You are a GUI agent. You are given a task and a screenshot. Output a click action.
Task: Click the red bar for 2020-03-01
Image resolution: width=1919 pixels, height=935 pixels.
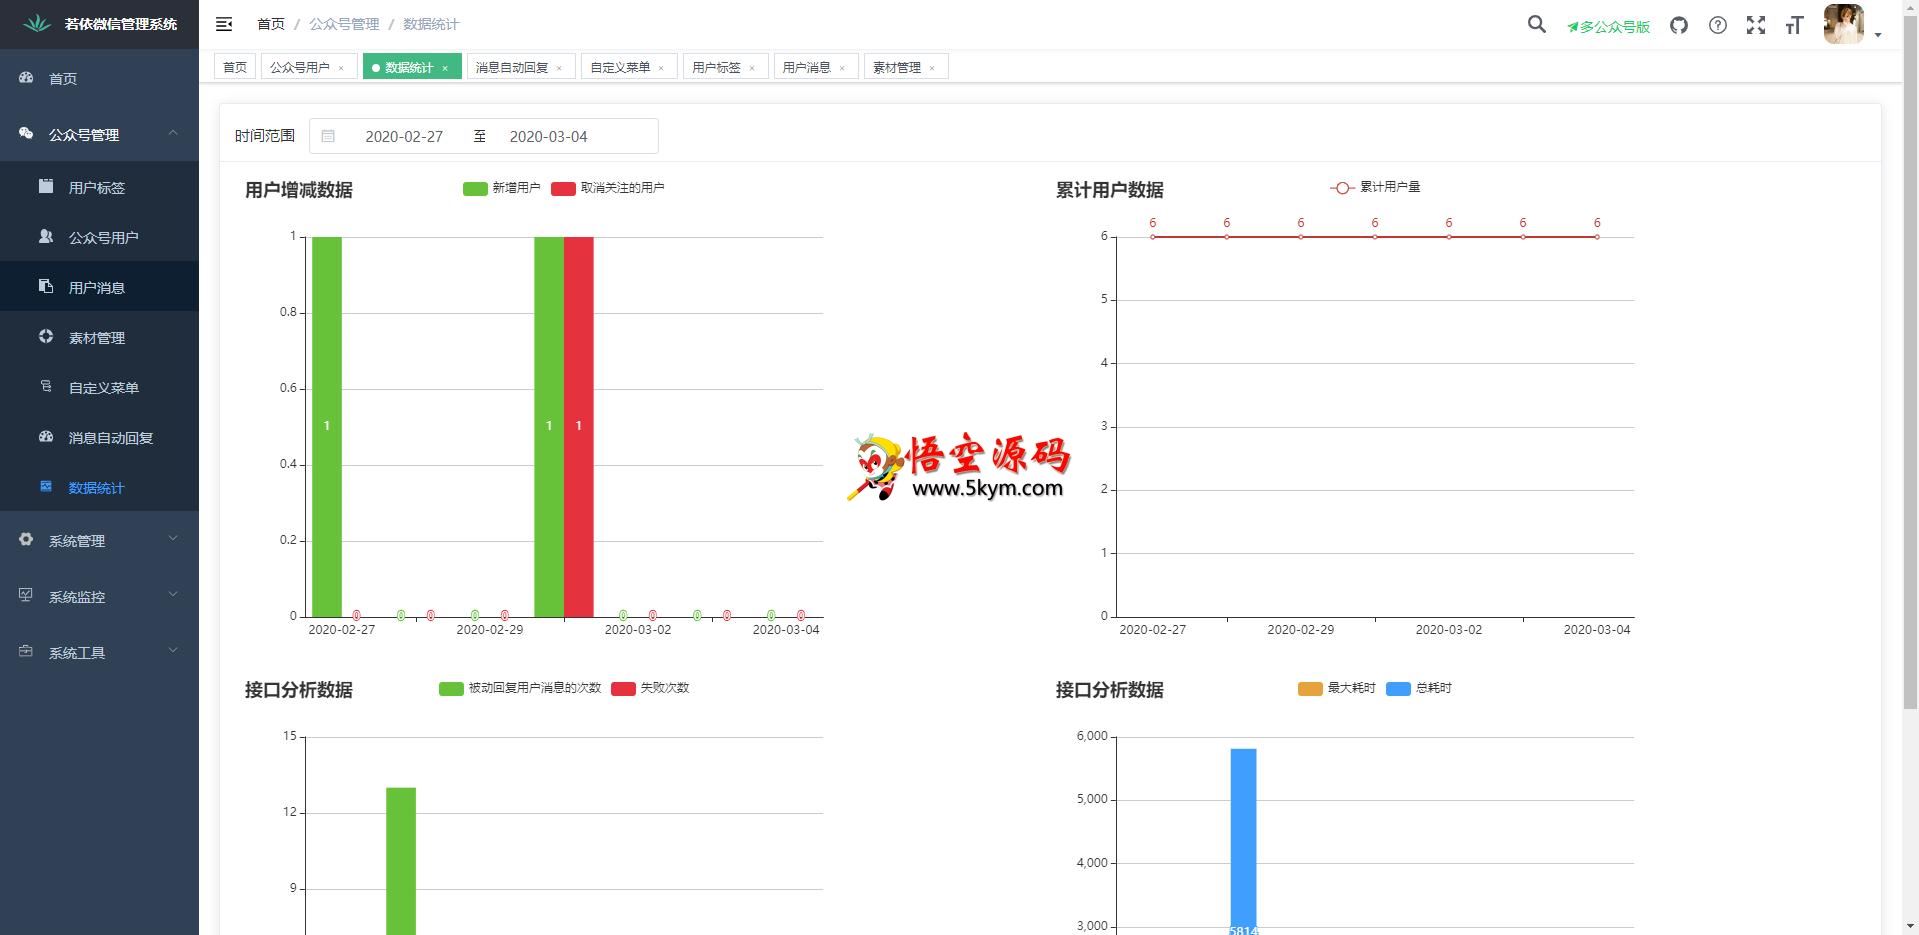579,427
